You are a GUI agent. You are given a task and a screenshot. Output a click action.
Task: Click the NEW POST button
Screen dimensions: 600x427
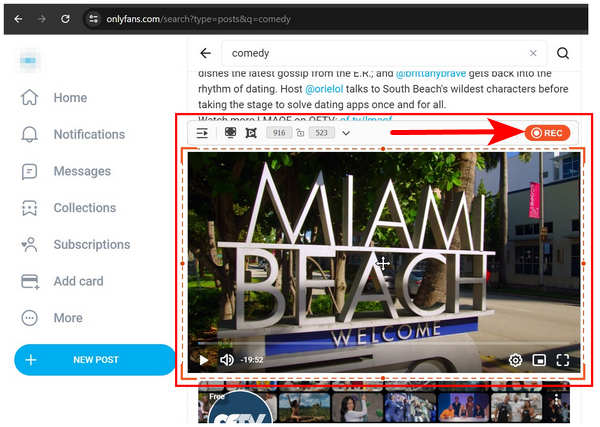click(95, 360)
